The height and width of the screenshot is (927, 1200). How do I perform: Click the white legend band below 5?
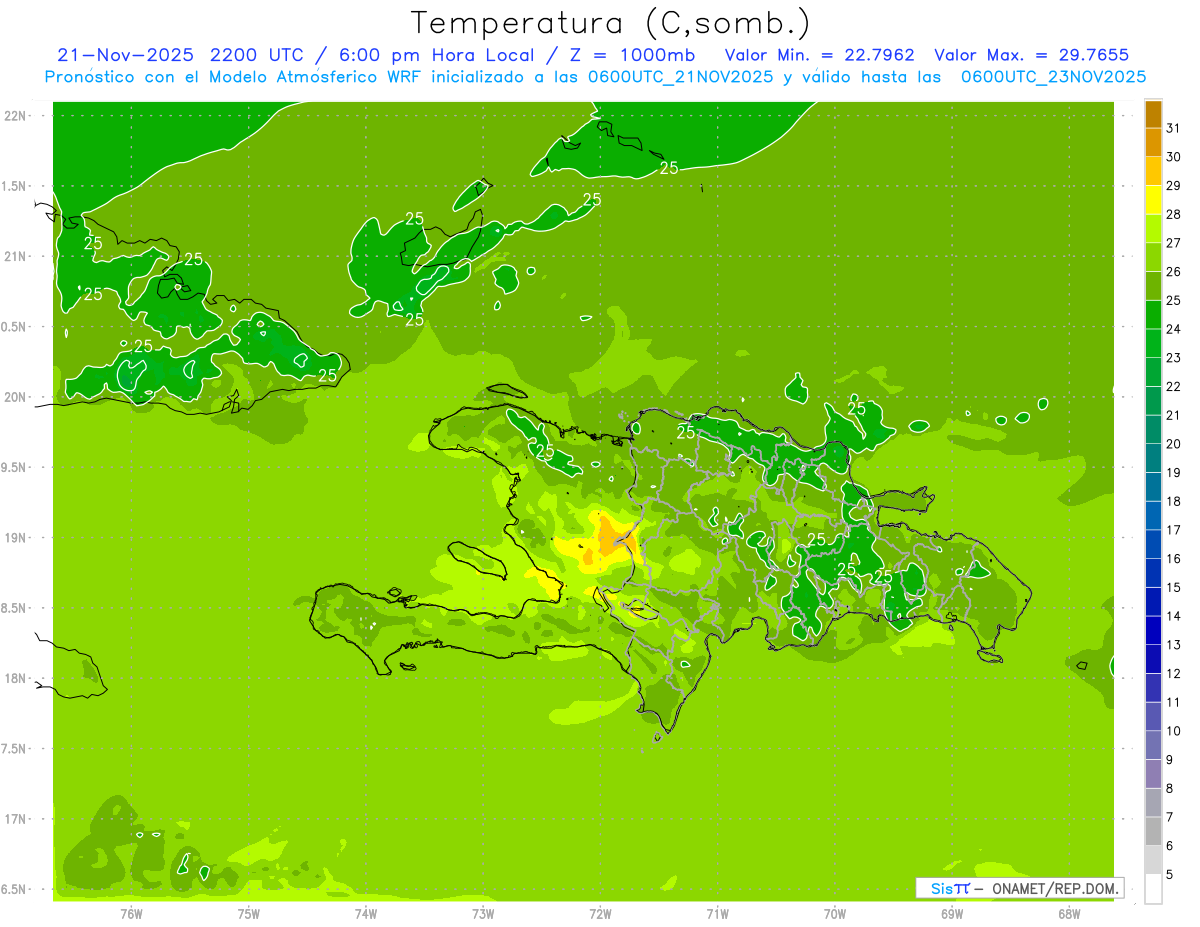pos(1153,889)
